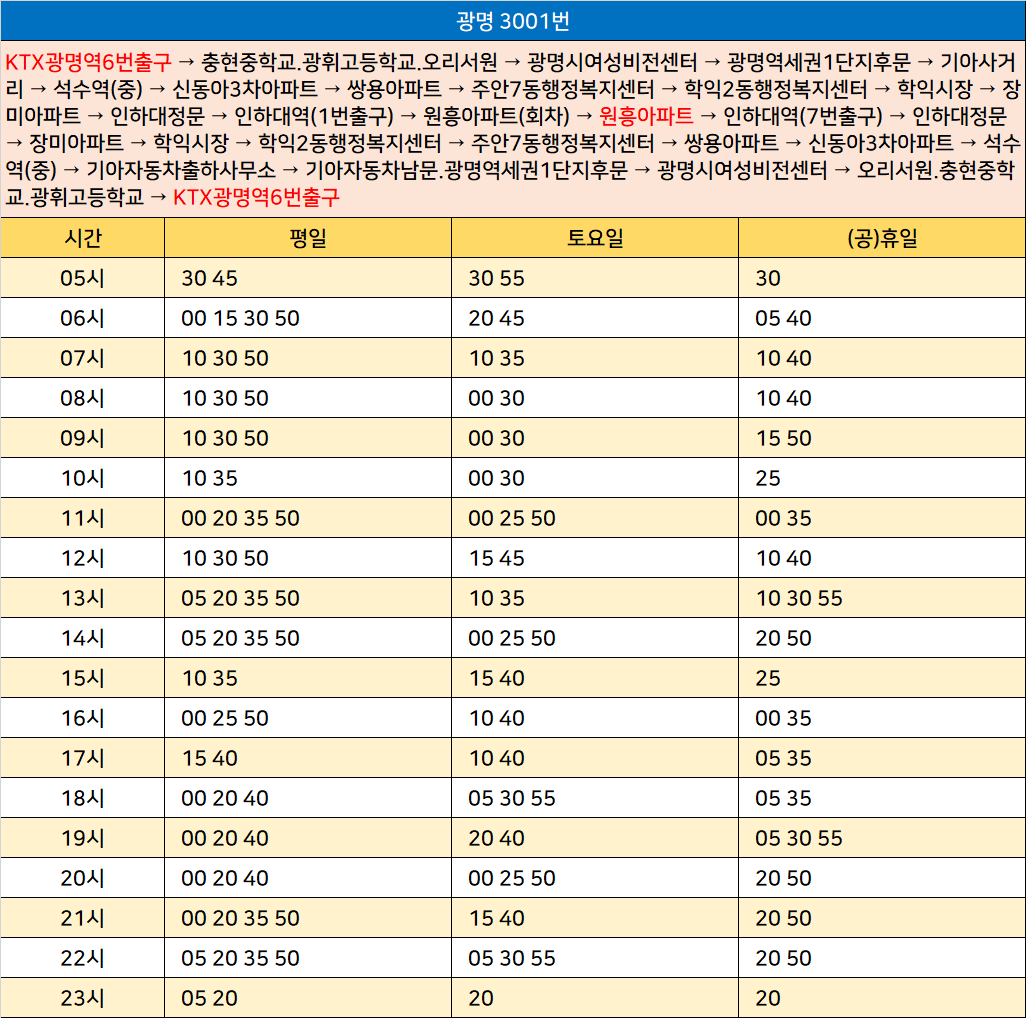This screenshot has width=1026, height=1018.
Task: Click Saturday '00 25 50' in the 20시 row
Action: click(x=512, y=878)
